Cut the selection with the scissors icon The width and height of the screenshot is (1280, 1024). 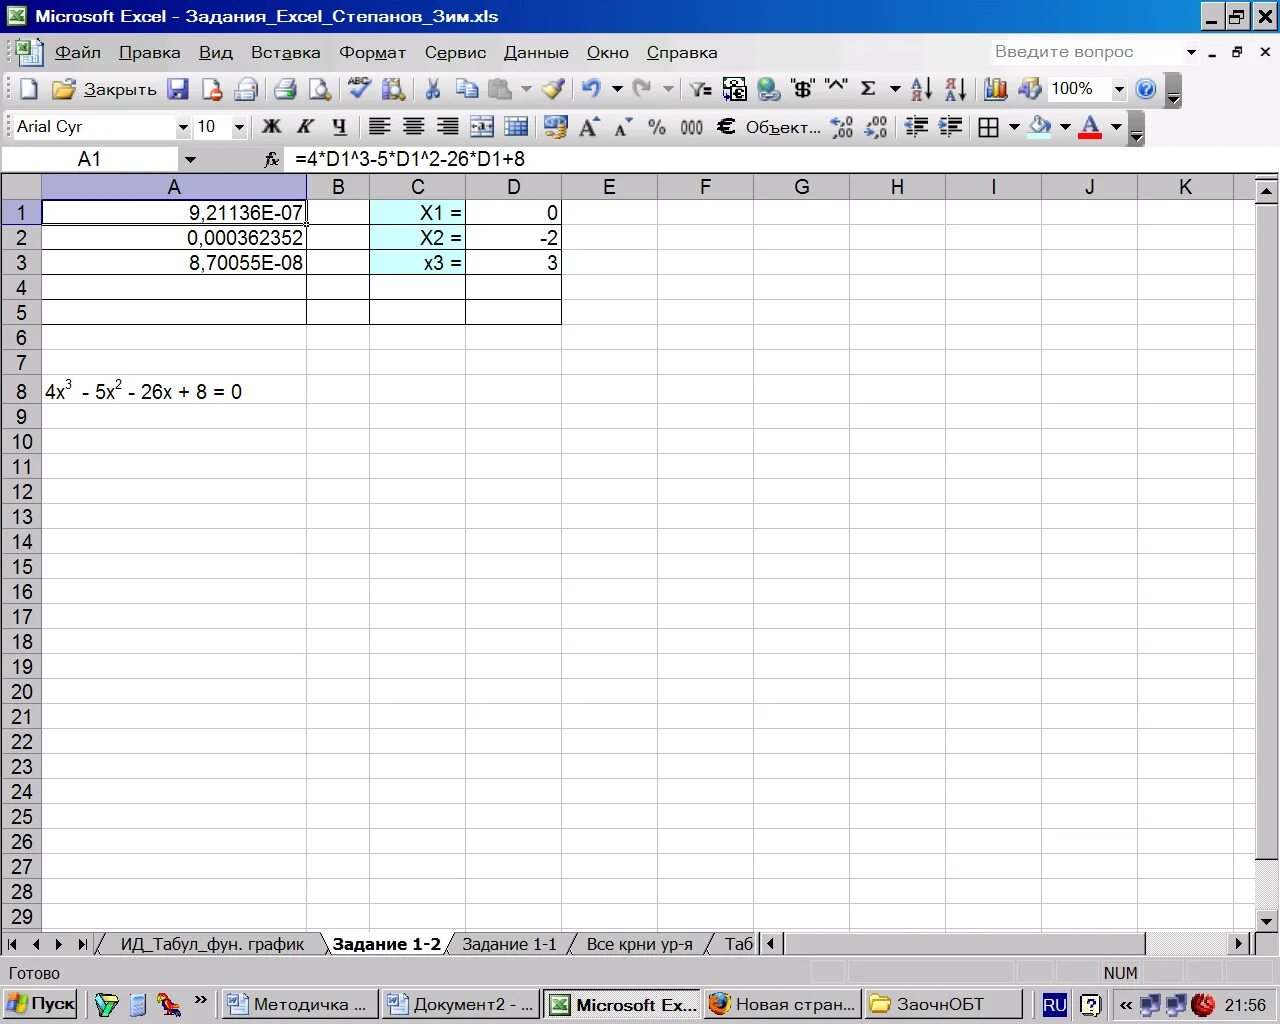[x=433, y=89]
